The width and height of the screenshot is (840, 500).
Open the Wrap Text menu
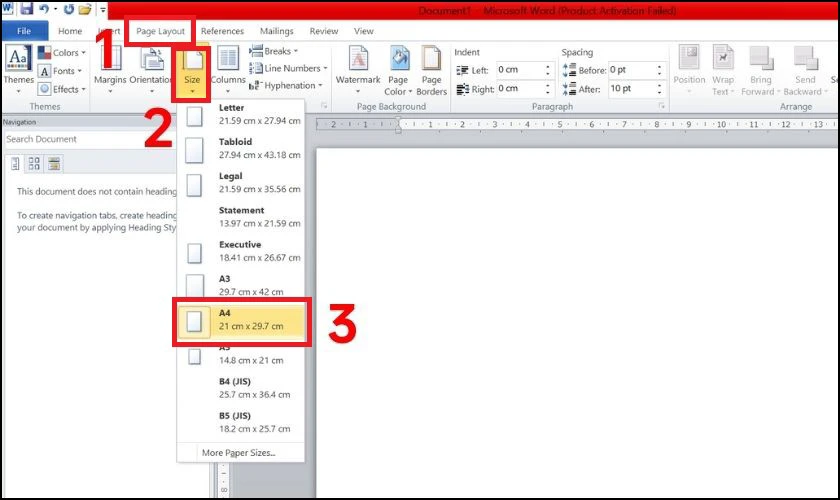coord(723,70)
